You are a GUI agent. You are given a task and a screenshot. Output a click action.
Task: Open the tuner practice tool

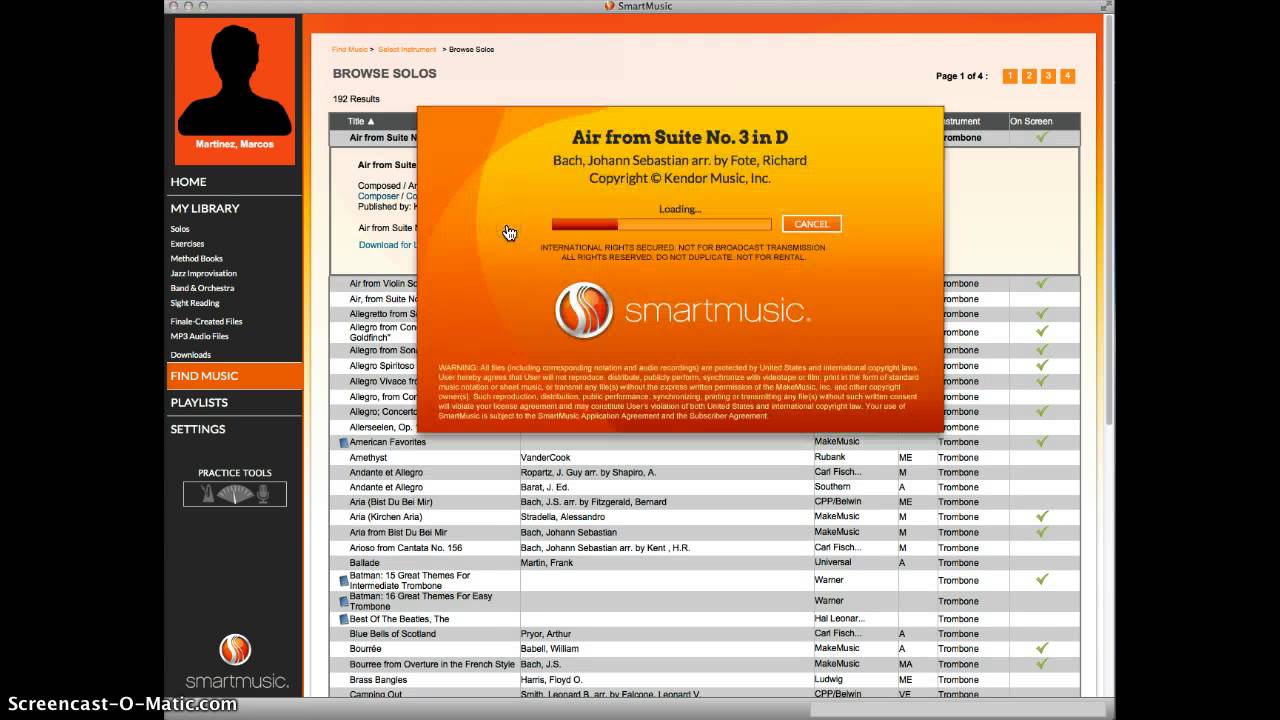(235, 494)
